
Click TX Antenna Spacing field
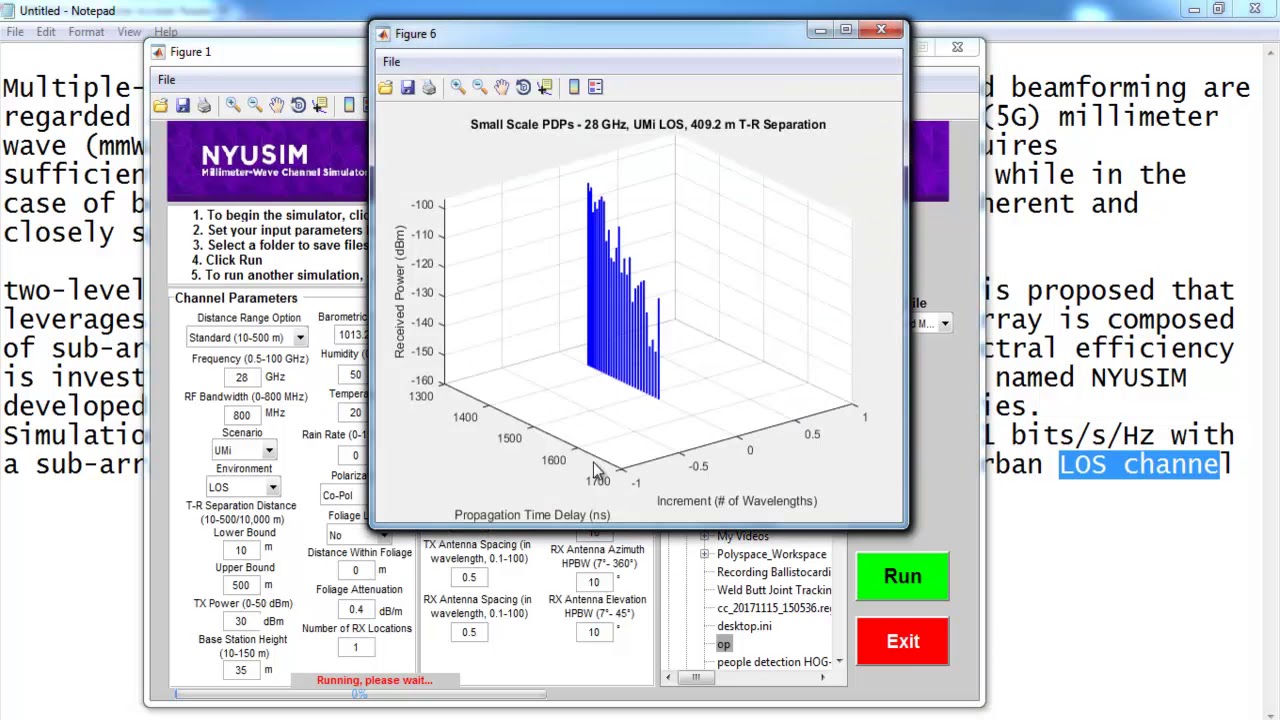point(469,578)
